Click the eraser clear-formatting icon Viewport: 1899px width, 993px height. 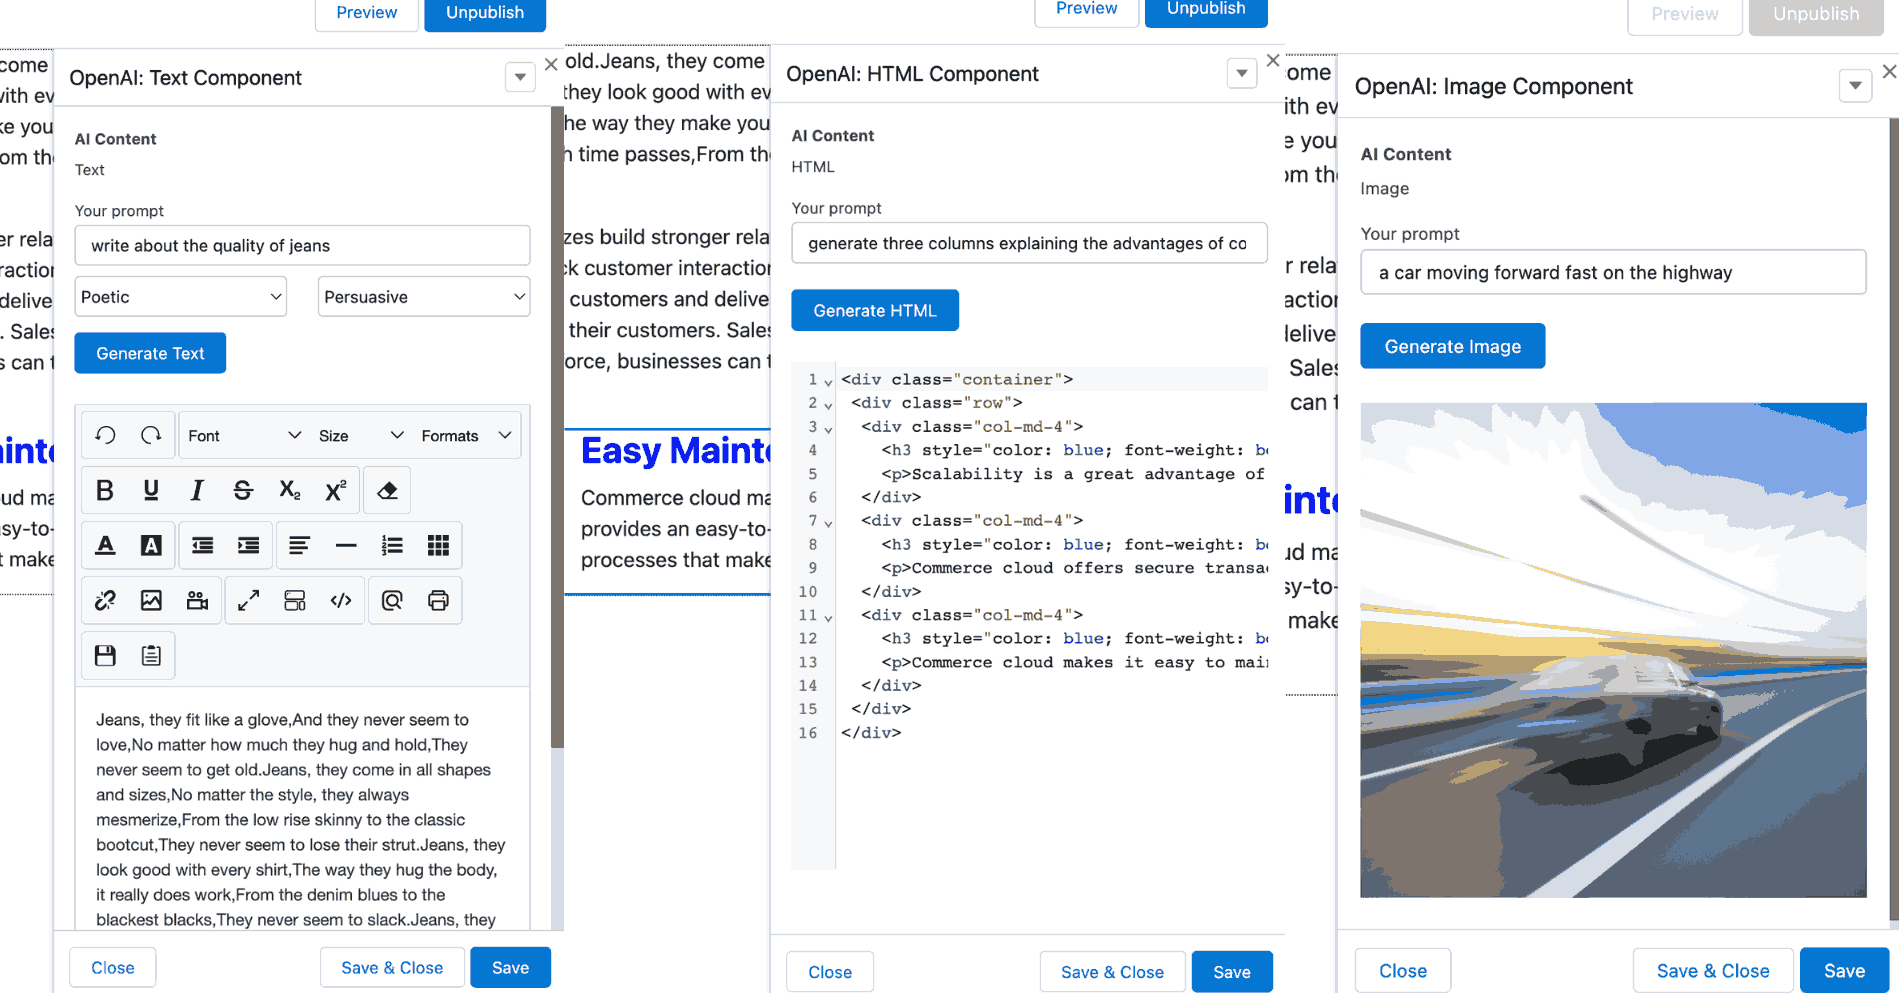tap(387, 490)
